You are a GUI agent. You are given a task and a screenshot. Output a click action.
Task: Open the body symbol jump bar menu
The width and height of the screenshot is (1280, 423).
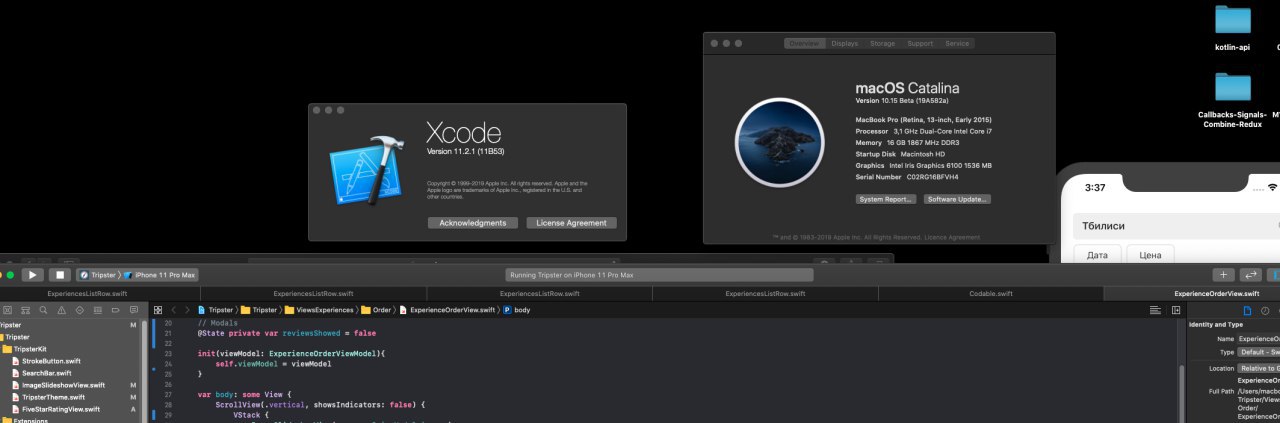point(516,310)
